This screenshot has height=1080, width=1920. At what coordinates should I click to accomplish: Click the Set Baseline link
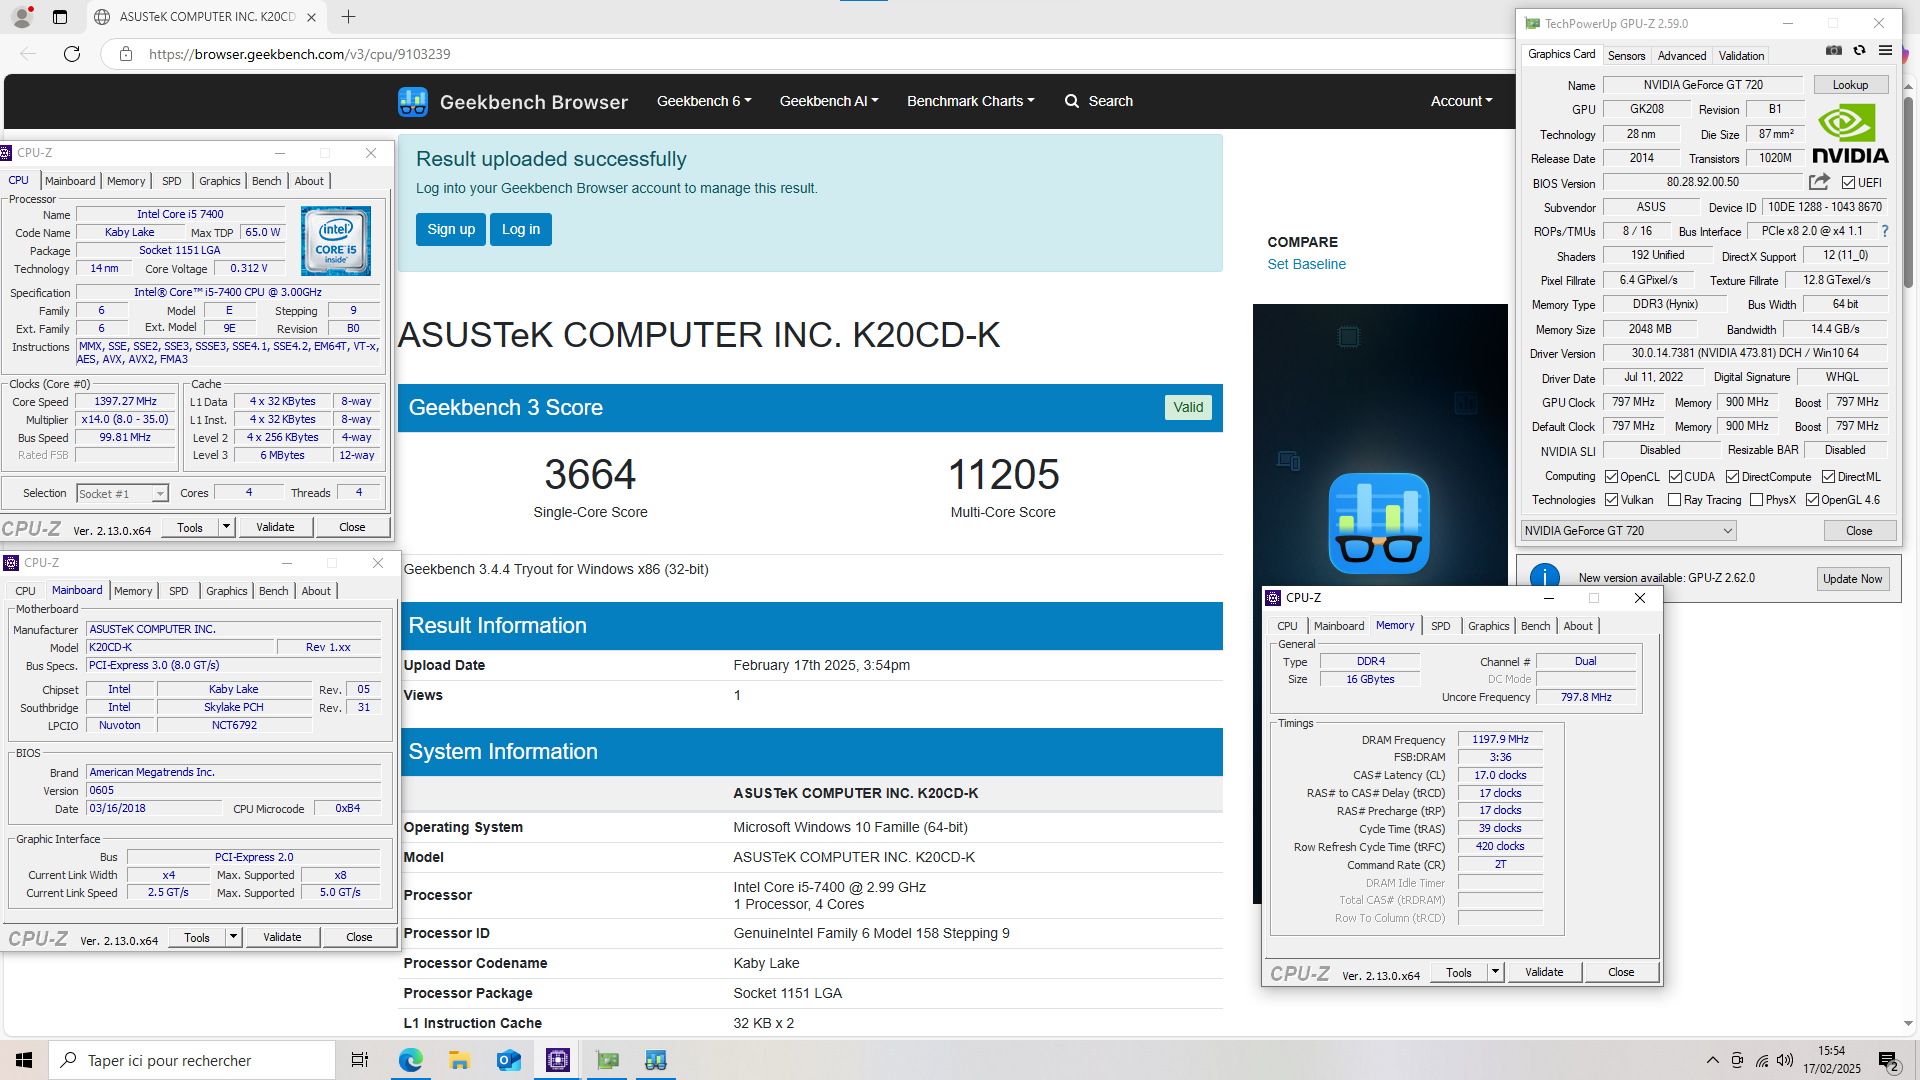[1306, 264]
